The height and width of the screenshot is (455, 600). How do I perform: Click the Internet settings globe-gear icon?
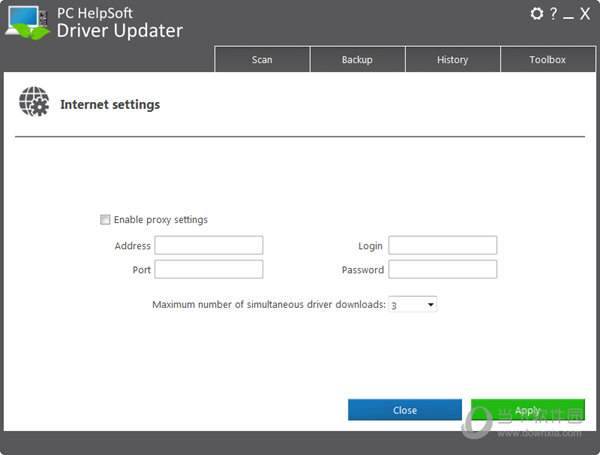(x=34, y=101)
